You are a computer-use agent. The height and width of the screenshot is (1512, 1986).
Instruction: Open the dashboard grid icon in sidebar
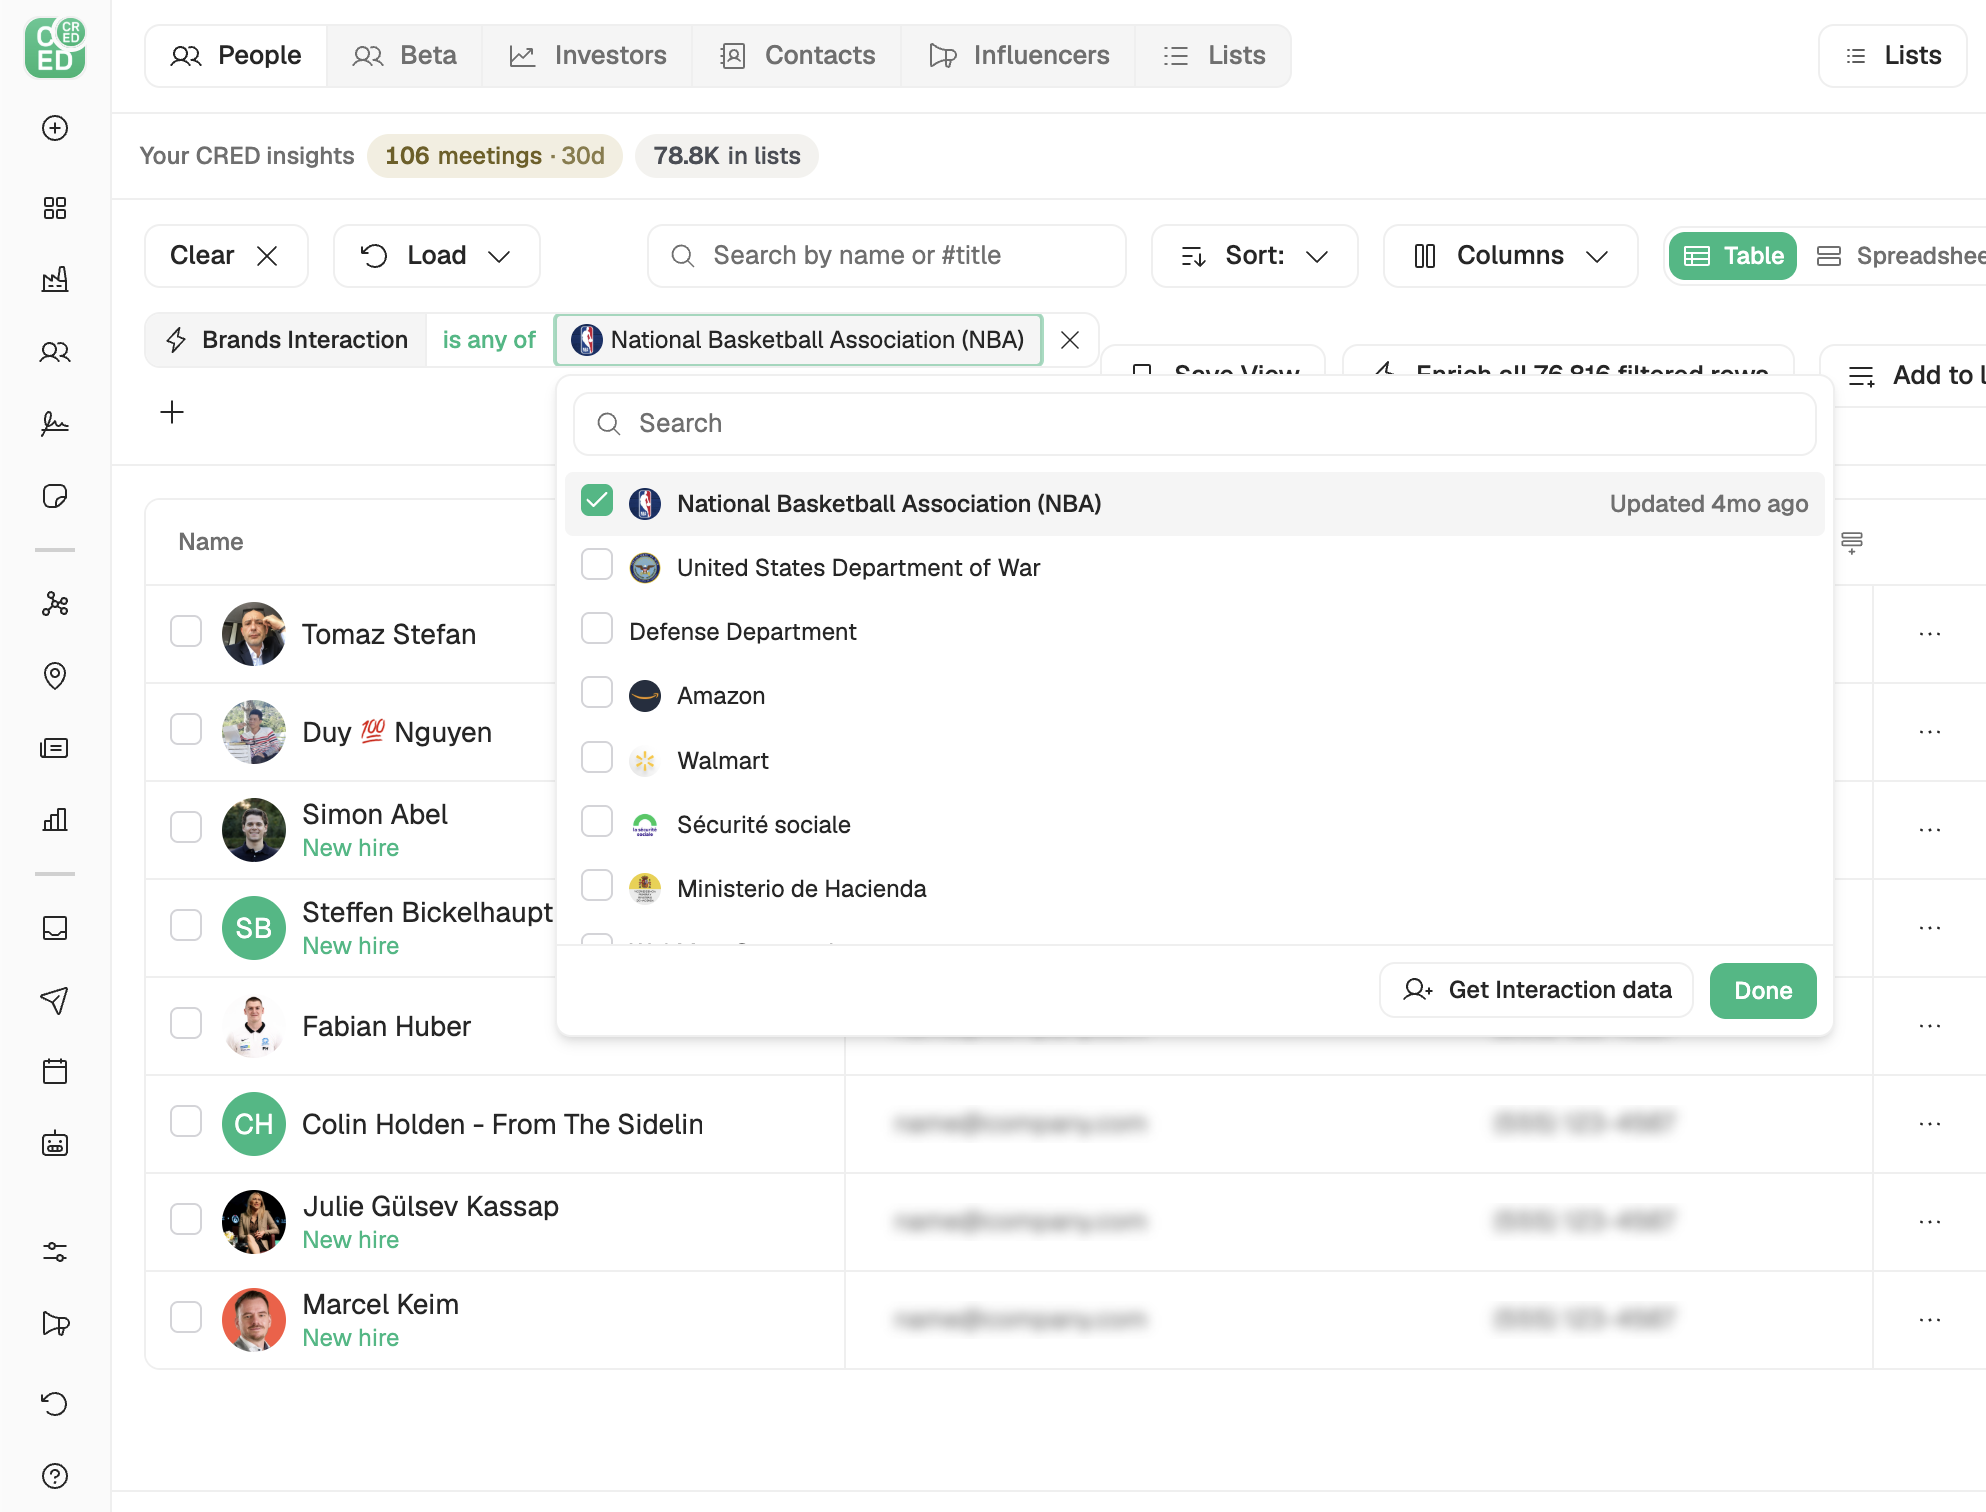[55, 208]
